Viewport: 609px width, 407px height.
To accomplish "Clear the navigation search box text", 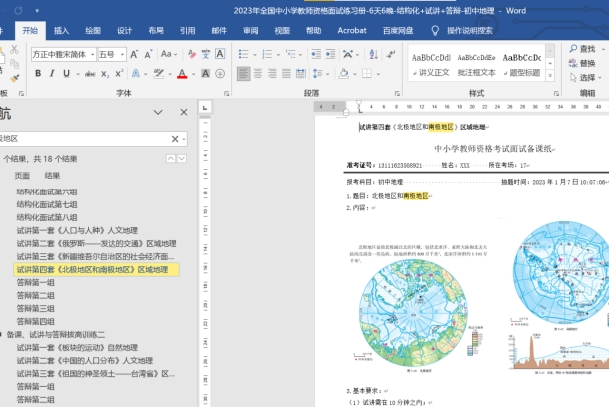I will click(173, 139).
